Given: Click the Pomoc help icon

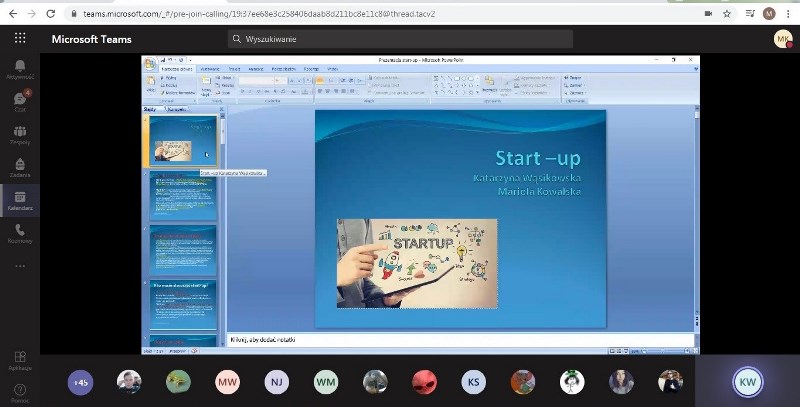Looking at the screenshot, I should point(20,390).
